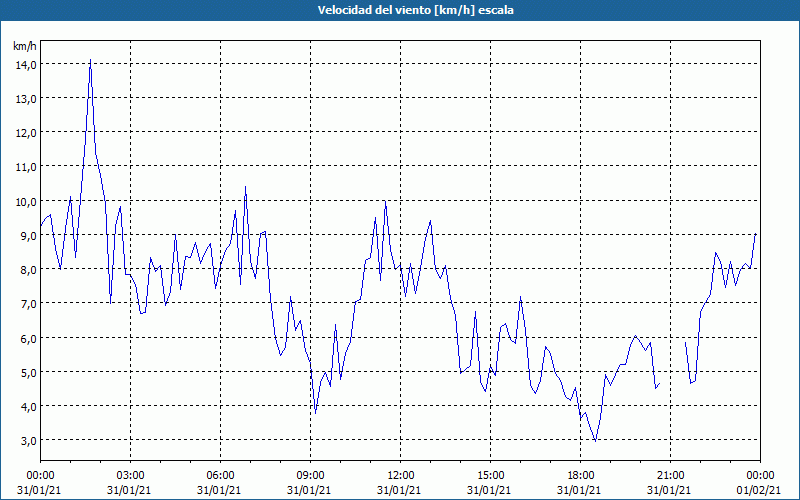800x500 pixels.
Task: Click the 18:00 time label
Action: point(581,476)
